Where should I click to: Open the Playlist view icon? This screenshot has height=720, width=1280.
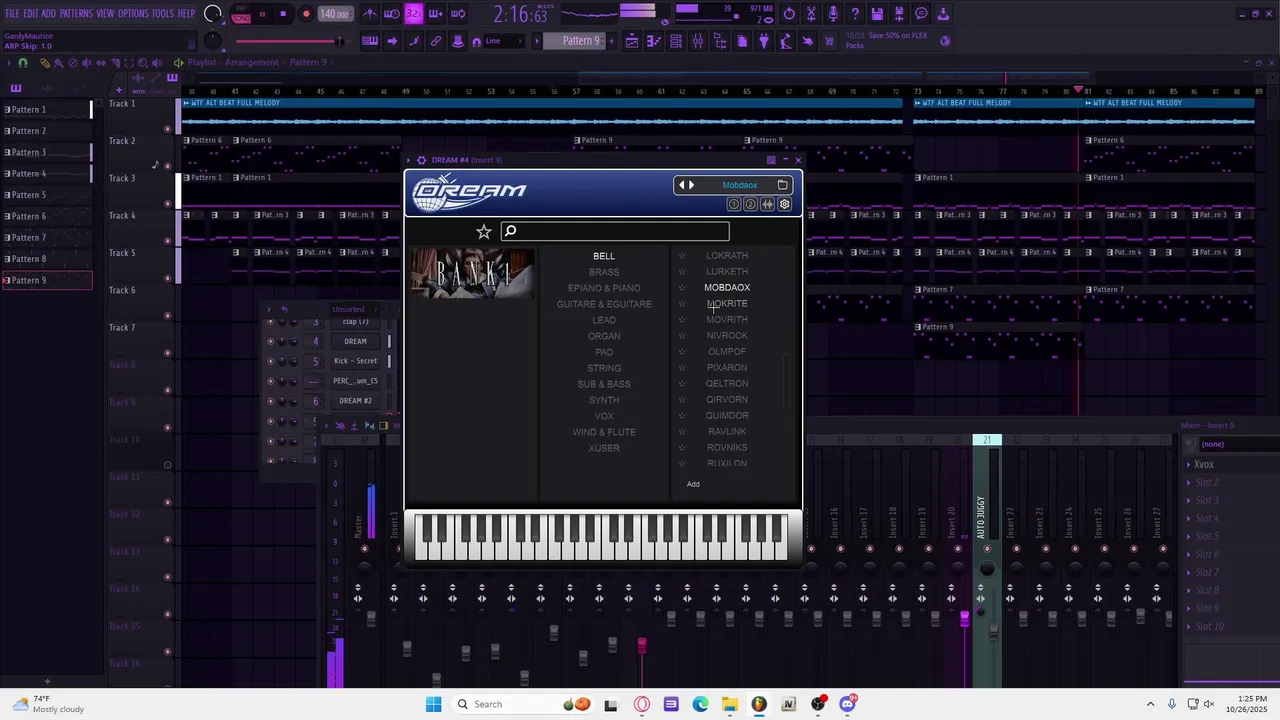[x=632, y=41]
